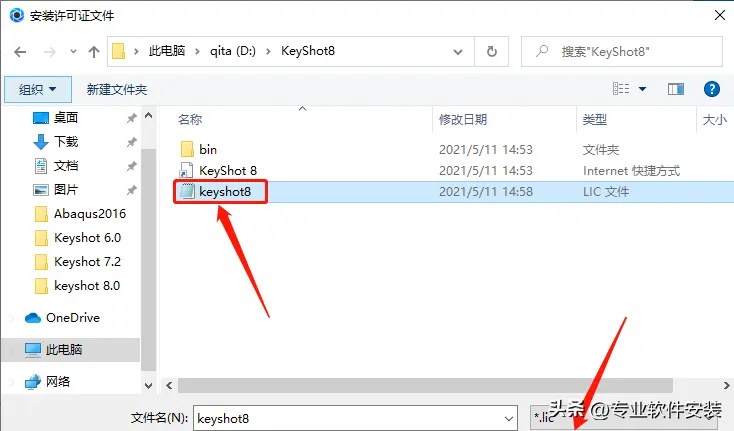The width and height of the screenshot is (734, 431).
Task: Expand recent locations chevron
Action: coord(73,51)
